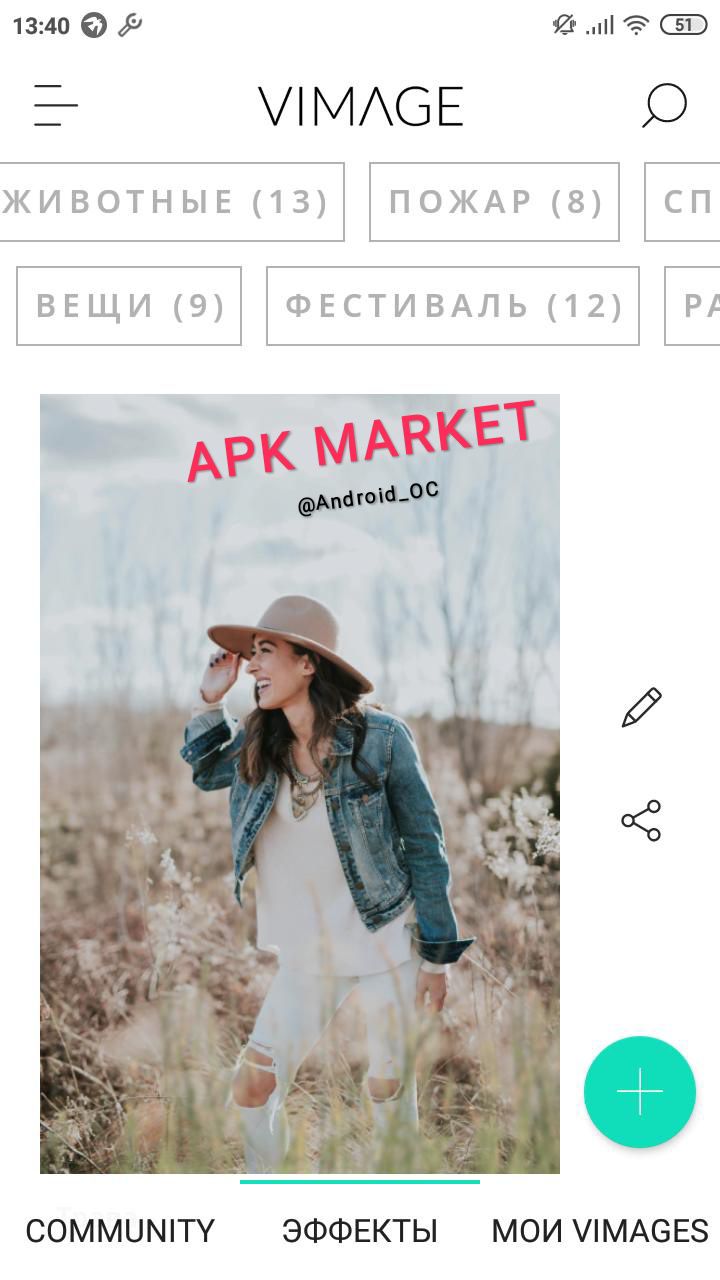This screenshot has width=720, height=1280.
Task: Tap the search magnifier icon
Action: pyautogui.click(x=664, y=105)
